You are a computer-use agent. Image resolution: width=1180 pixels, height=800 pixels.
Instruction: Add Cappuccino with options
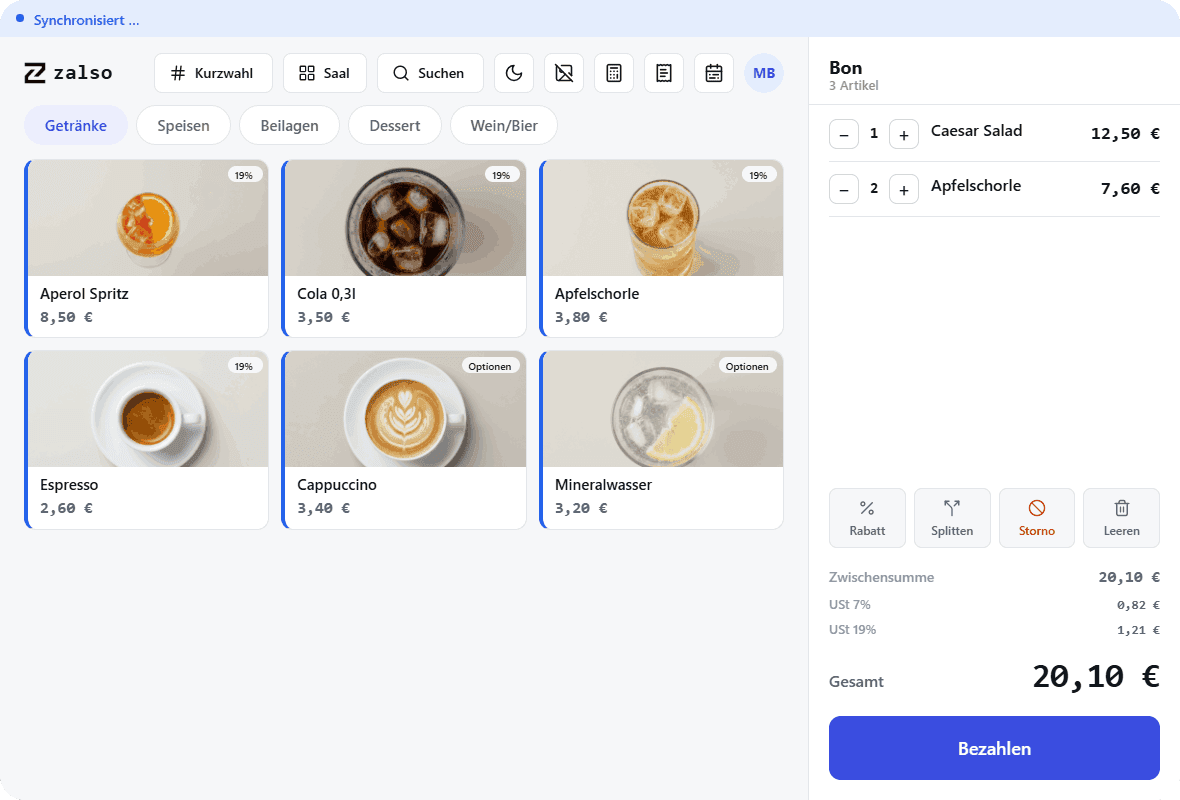tap(404, 440)
